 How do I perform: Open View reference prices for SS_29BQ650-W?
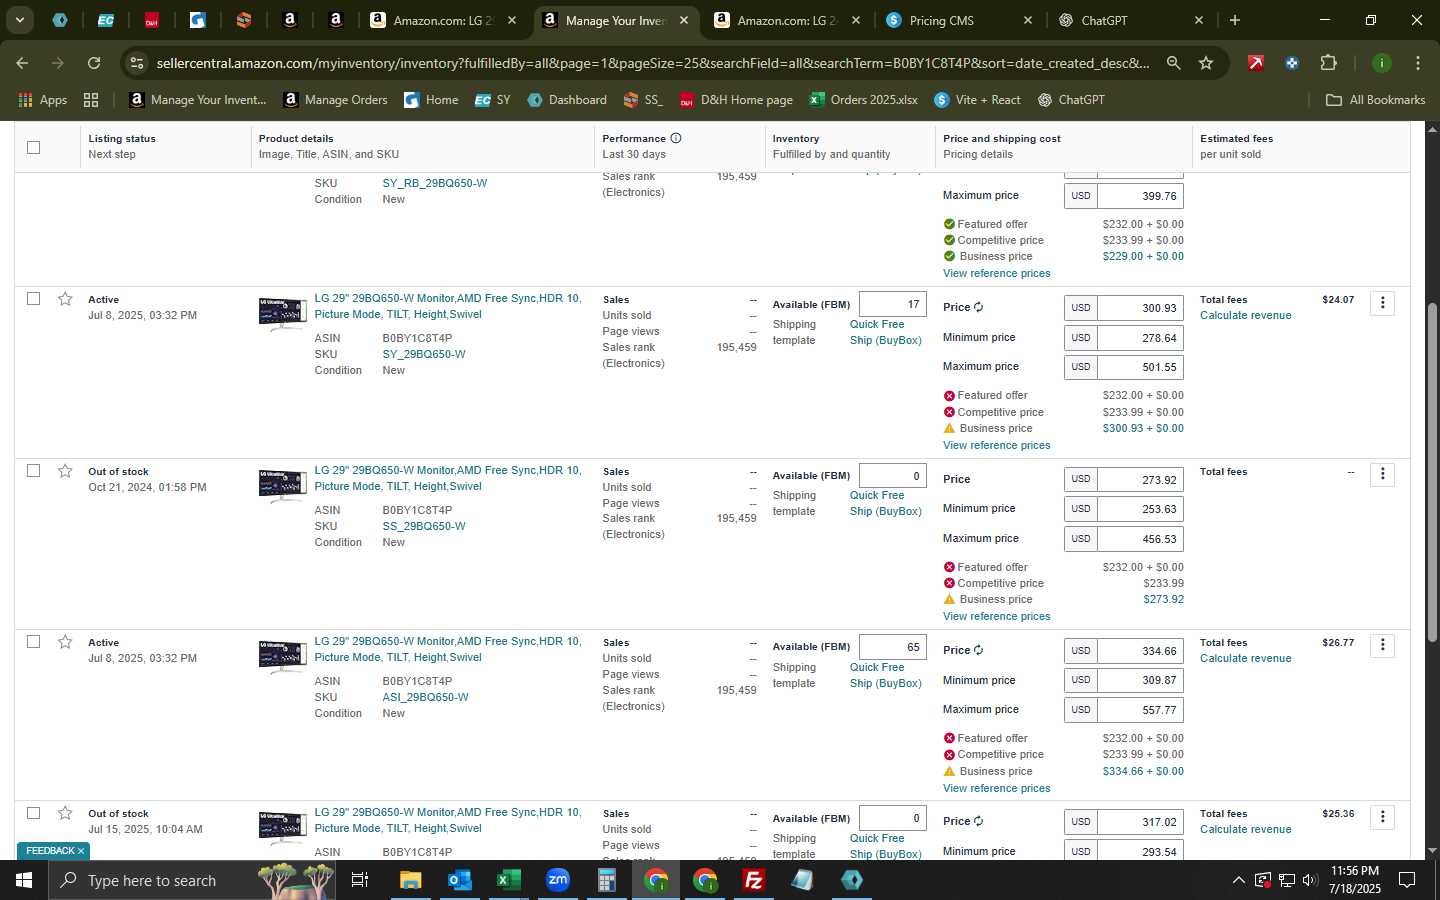996,616
